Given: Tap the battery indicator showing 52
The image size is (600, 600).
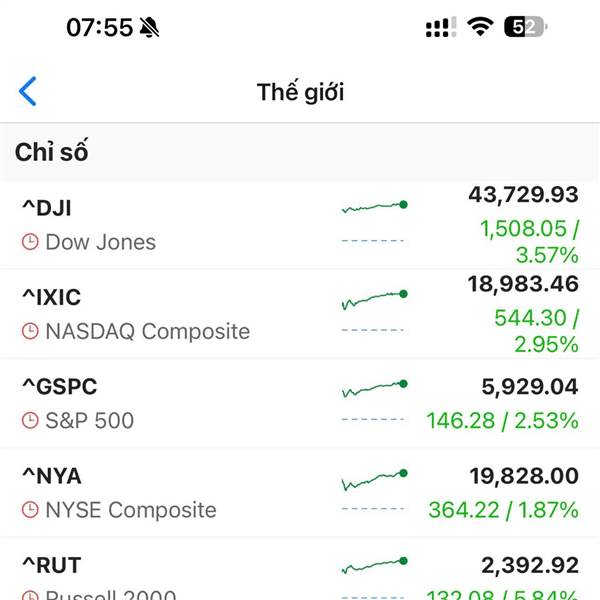Looking at the screenshot, I should [x=525, y=27].
